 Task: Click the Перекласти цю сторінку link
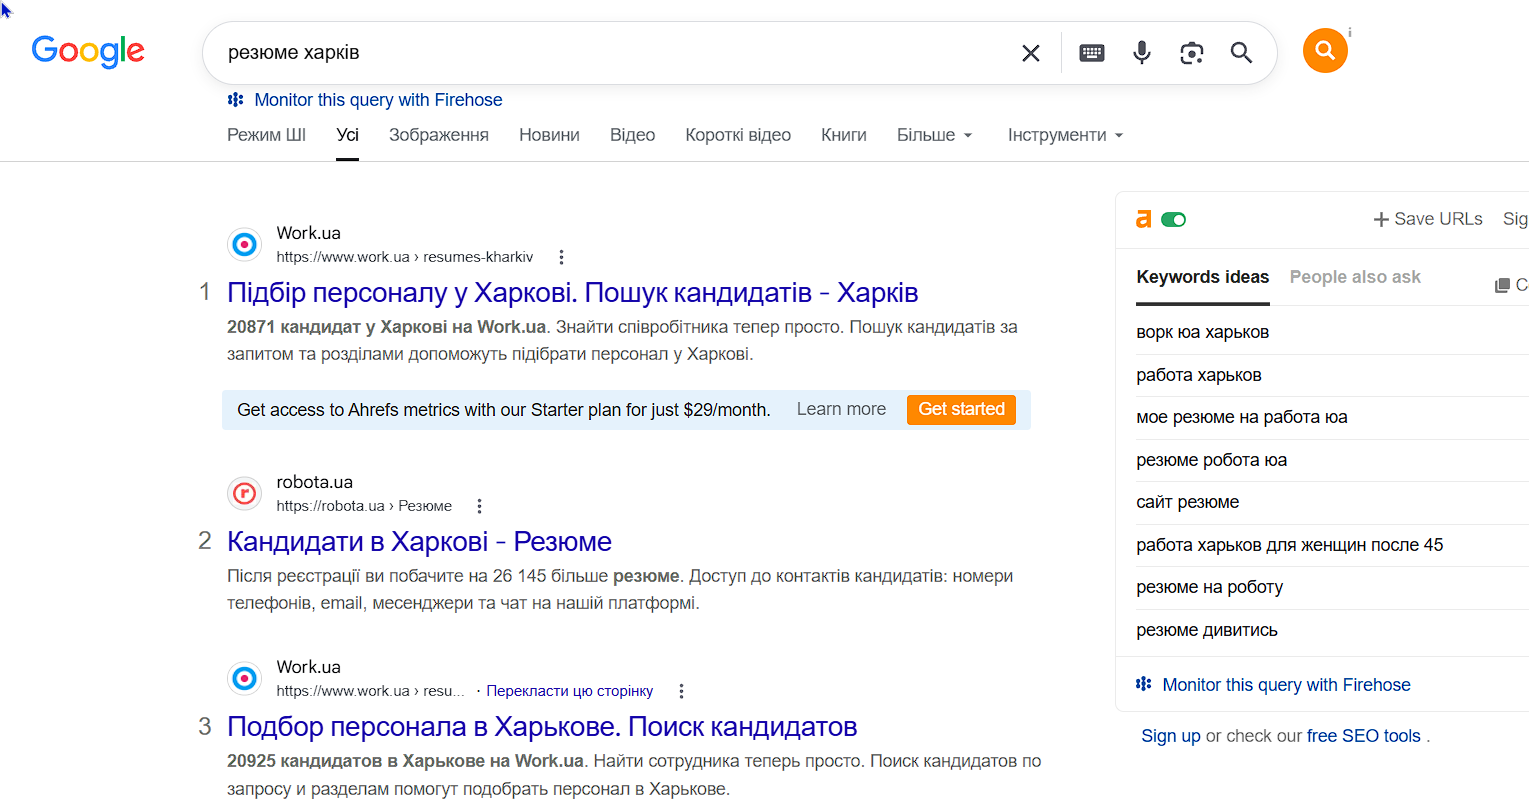coord(569,691)
